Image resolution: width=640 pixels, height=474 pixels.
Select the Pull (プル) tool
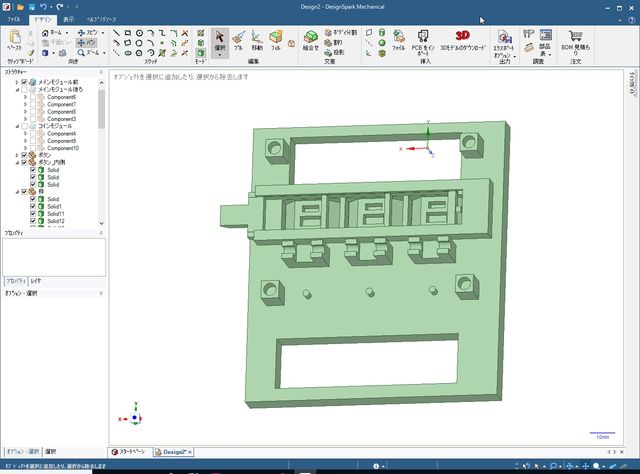click(x=238, y=40)
